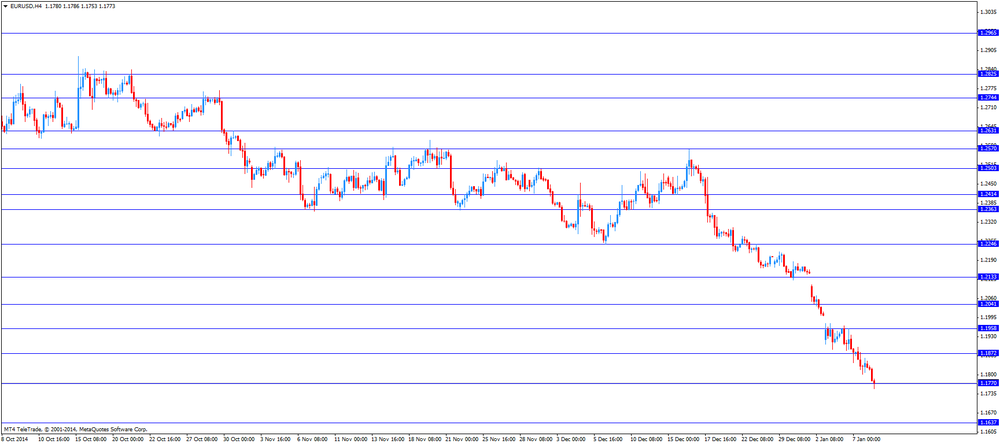Select the 1.2825 horizontal level price label
The height and width of the screenshot is (444, 1000).
click(988, 74)
